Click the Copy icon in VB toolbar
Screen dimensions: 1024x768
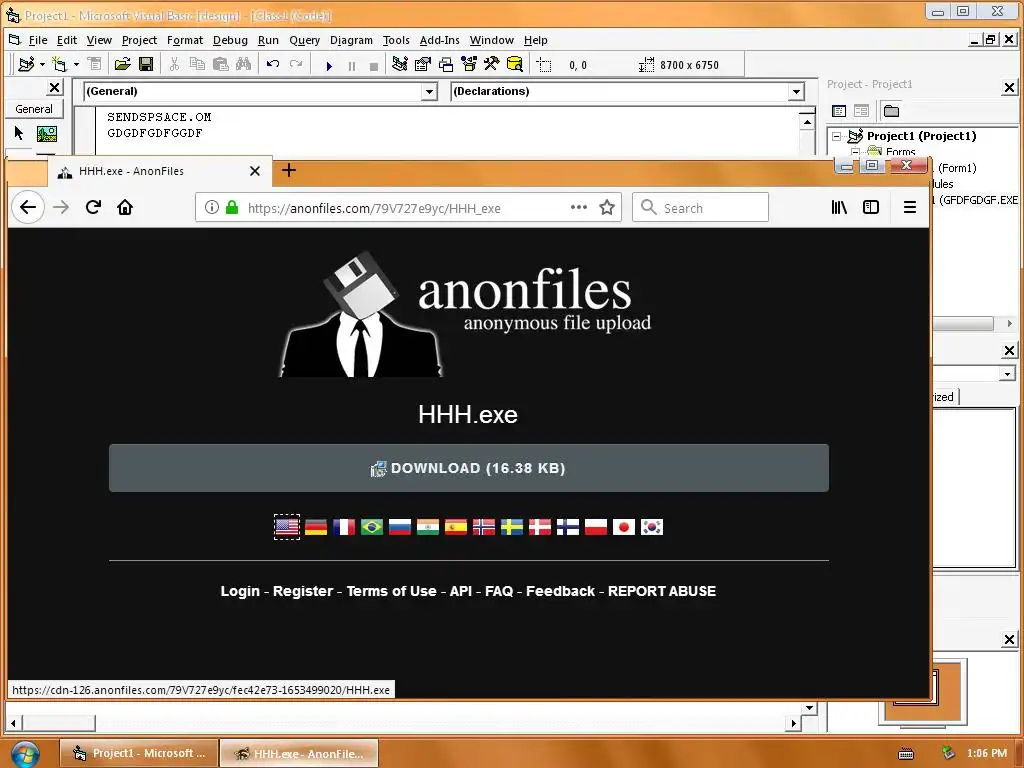tap(197, 64)
